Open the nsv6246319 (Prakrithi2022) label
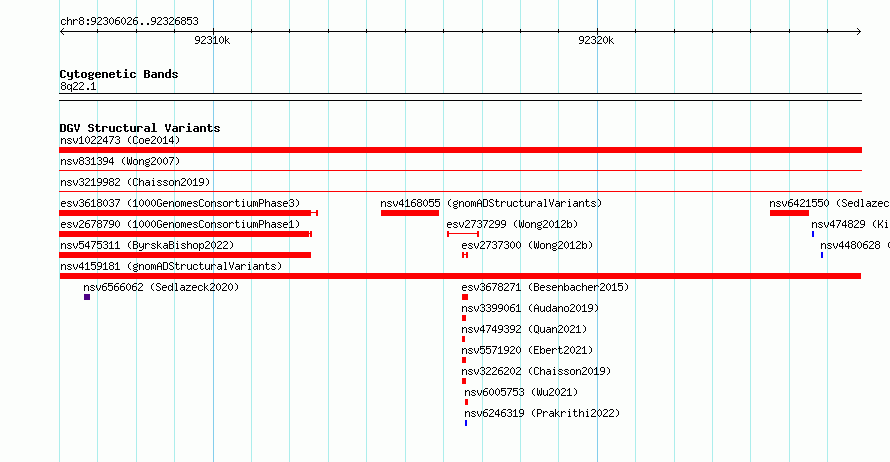Viewport: 890px width, 462px height. [542, 413]
